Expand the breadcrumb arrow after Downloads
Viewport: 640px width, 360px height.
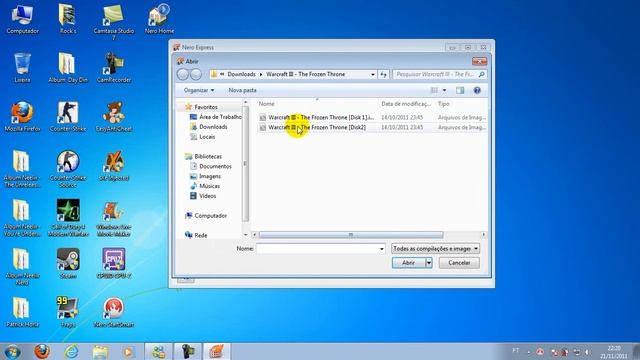(x=261, y=74)
